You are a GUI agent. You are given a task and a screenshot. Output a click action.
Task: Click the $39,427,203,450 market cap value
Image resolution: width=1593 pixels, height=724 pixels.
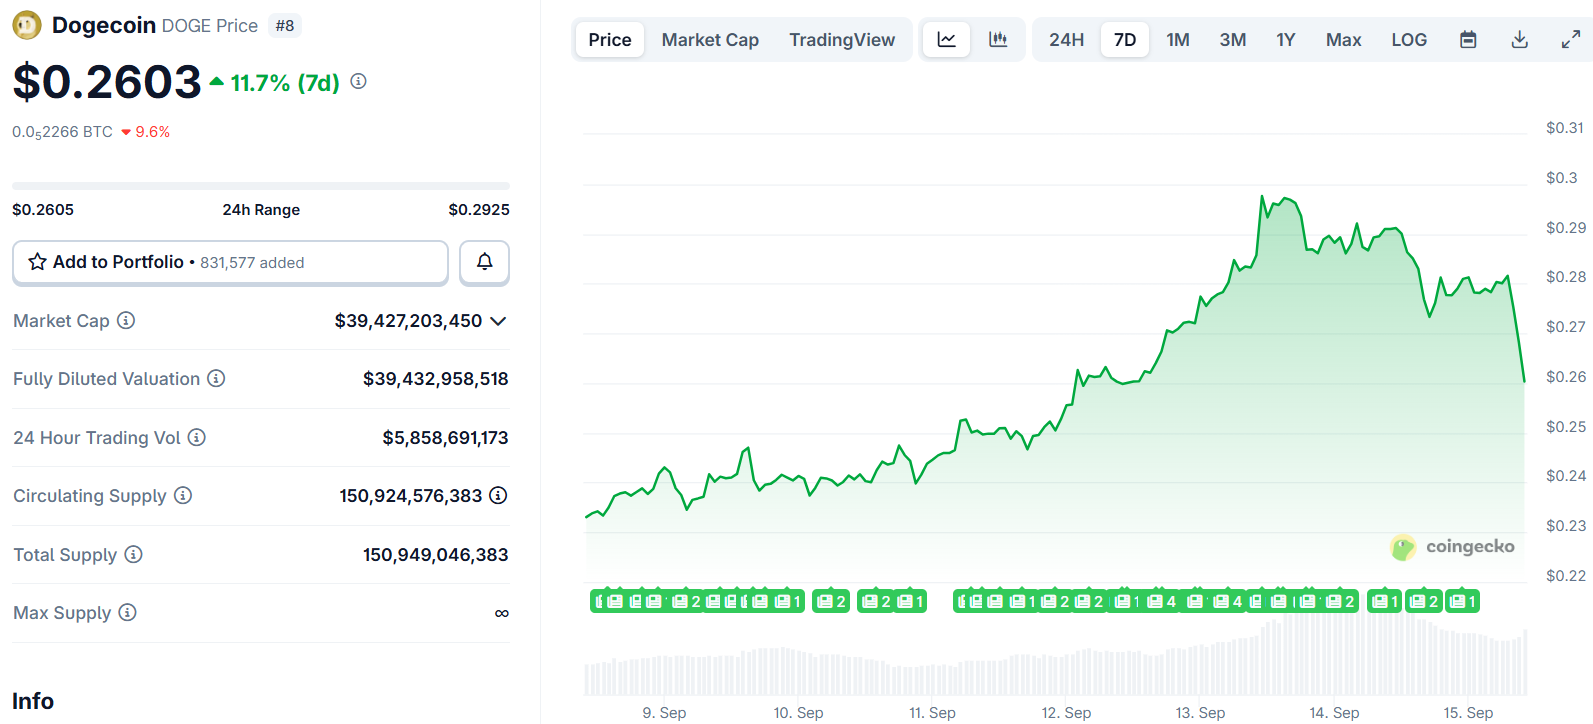[x=408, y=321]
